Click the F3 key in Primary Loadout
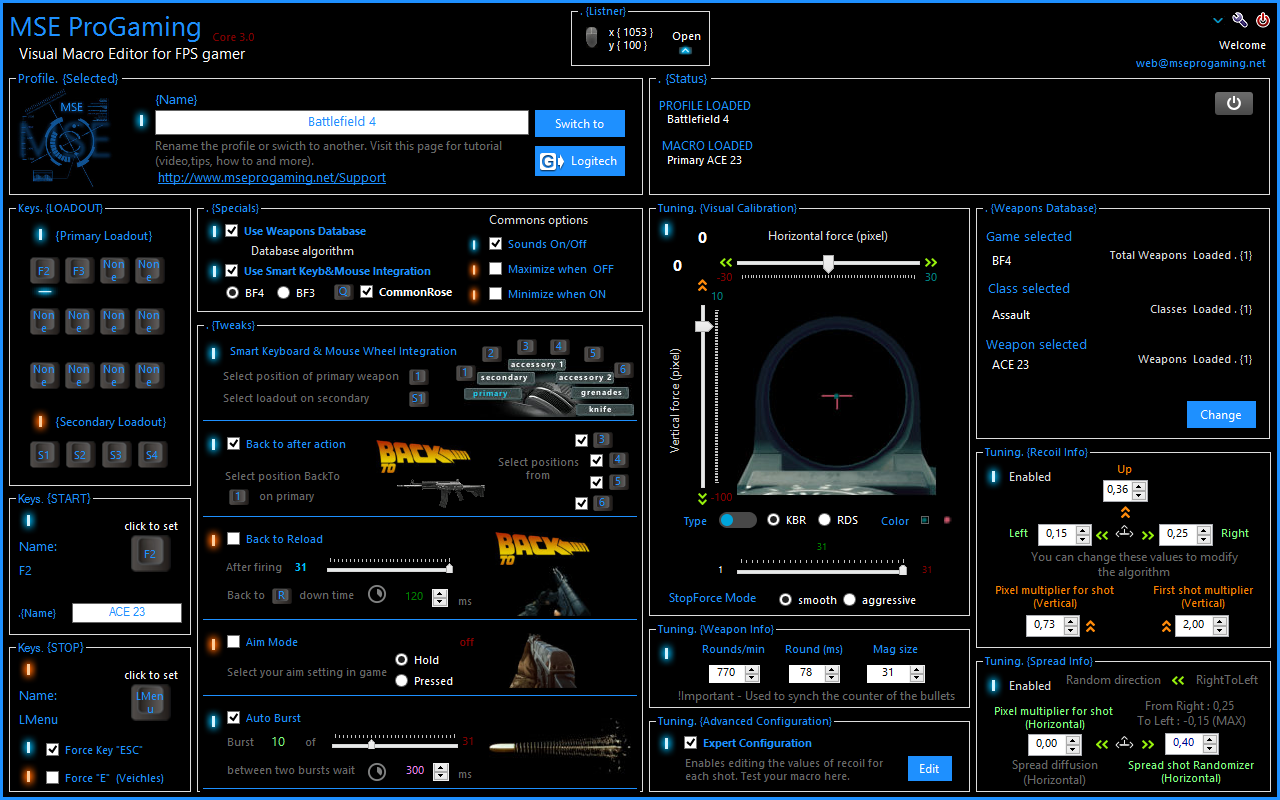Screen dimensions: 1280x800 tap(79, 271)
